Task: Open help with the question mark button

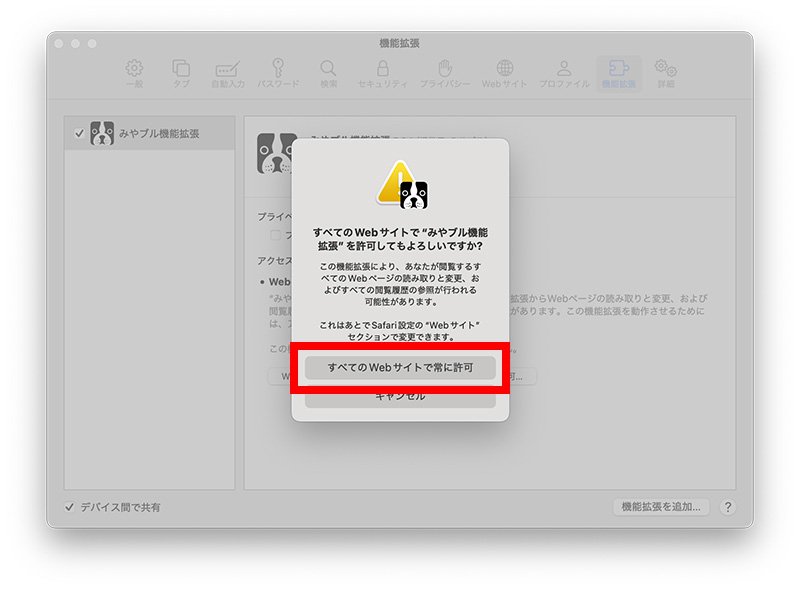Action: point(728,507)
